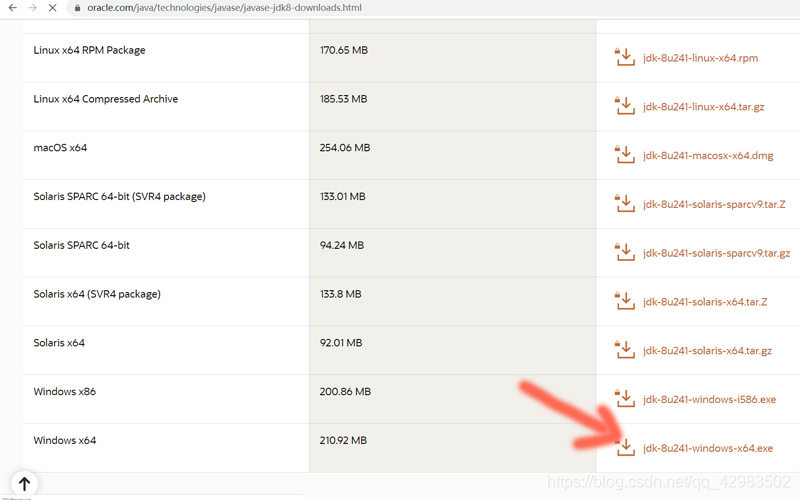The width and height of the screenshot is (800, 500).
Task: Open jdk-8u241-solaris-sparcv9.tar.gz link
Action: (x=716, y=253)
